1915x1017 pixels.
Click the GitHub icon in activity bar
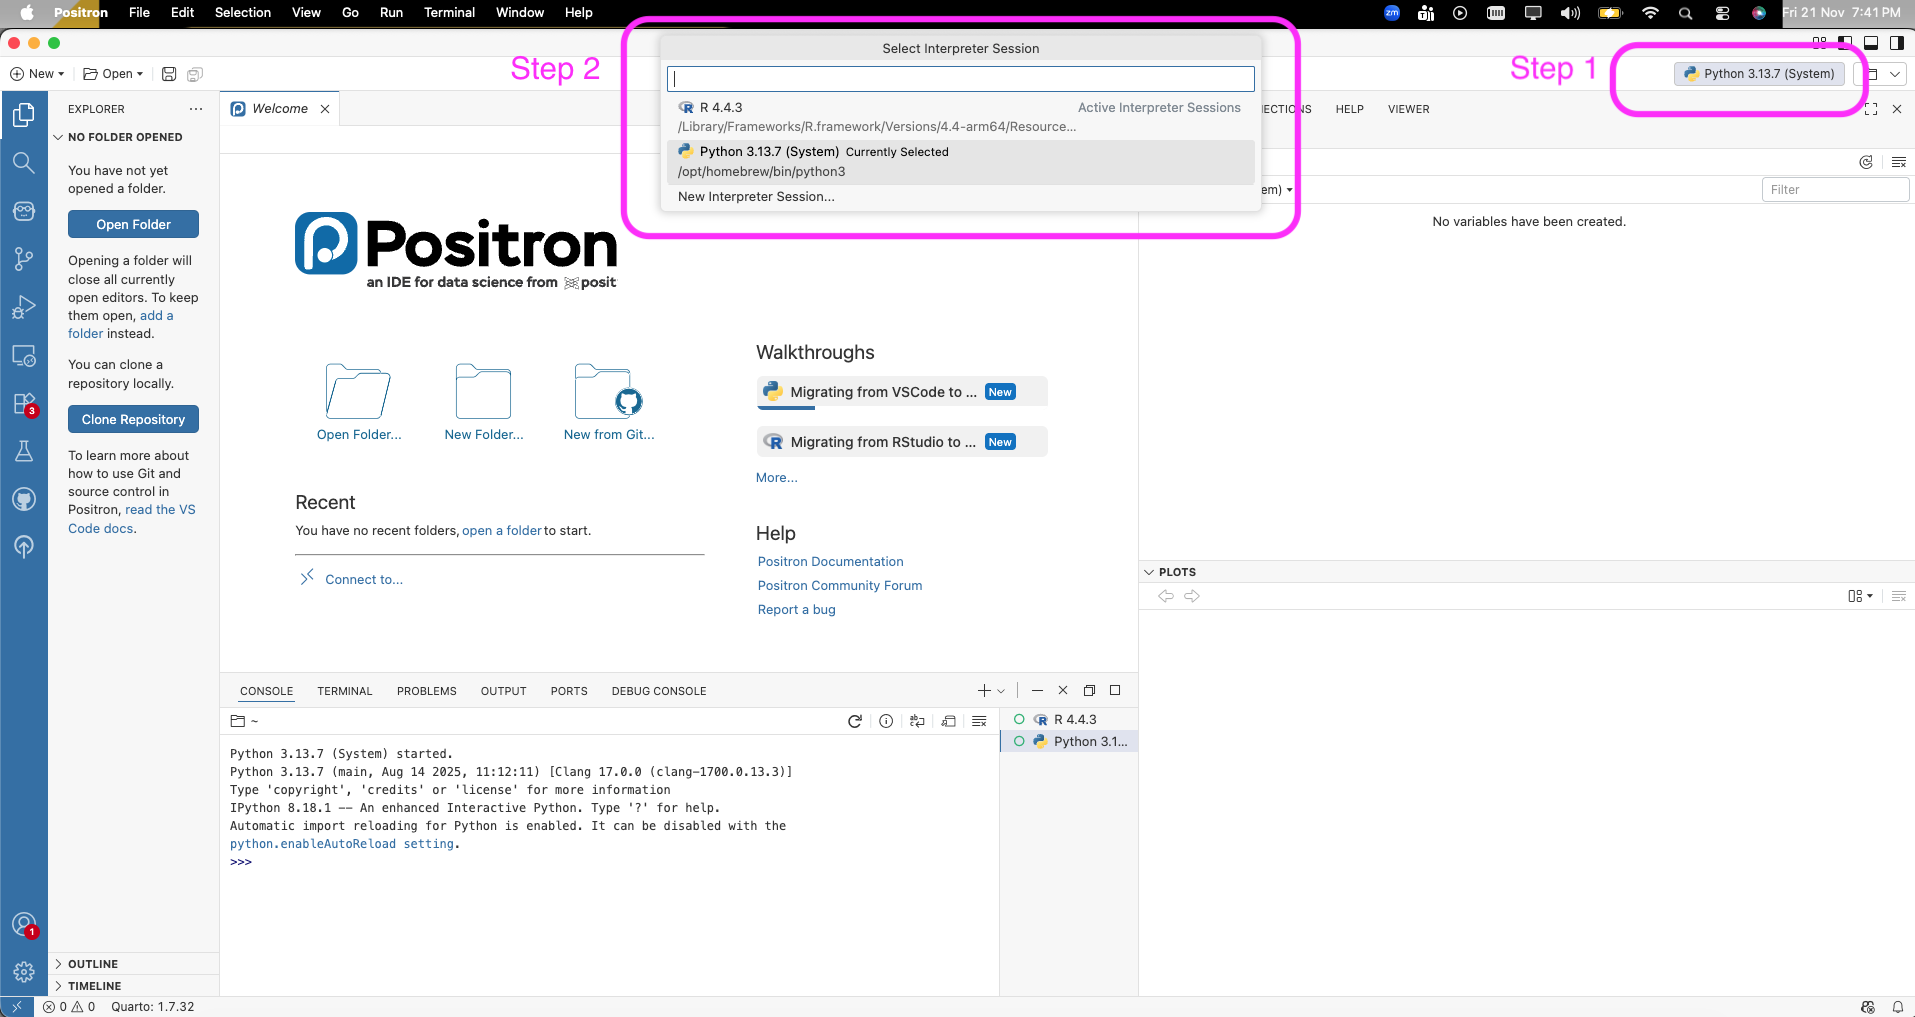pyautogui.click(x=23, y=499)
